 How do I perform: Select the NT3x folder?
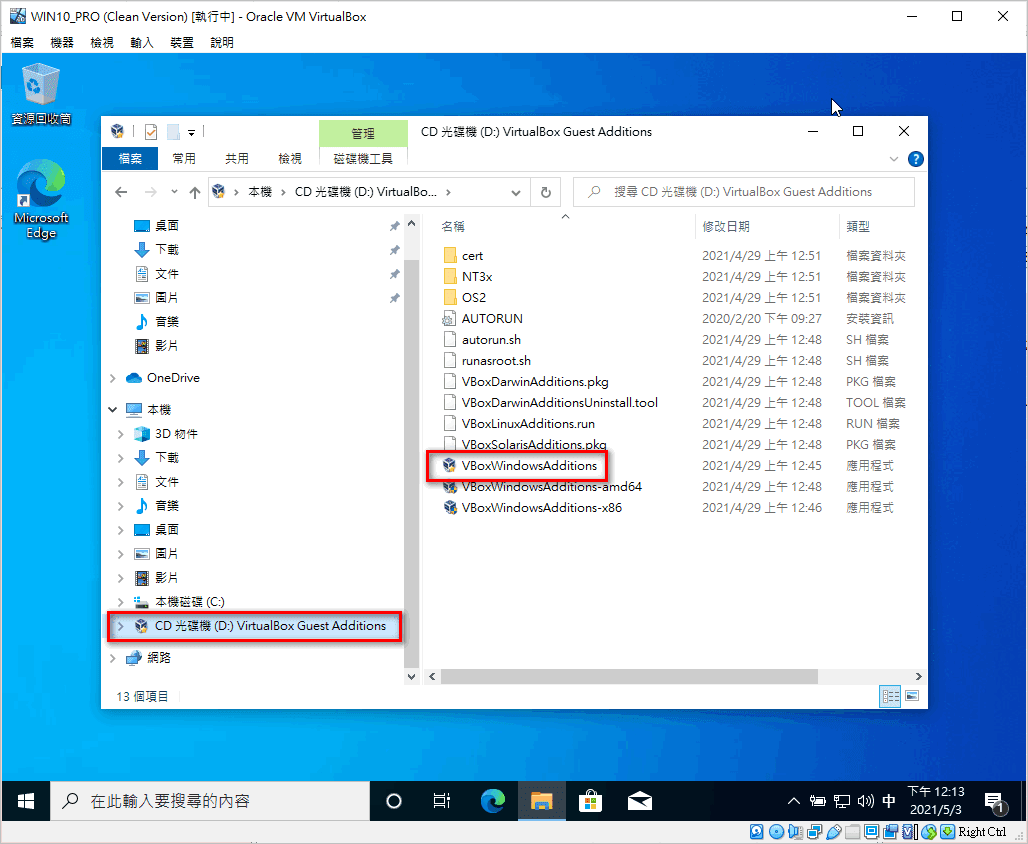467,277
